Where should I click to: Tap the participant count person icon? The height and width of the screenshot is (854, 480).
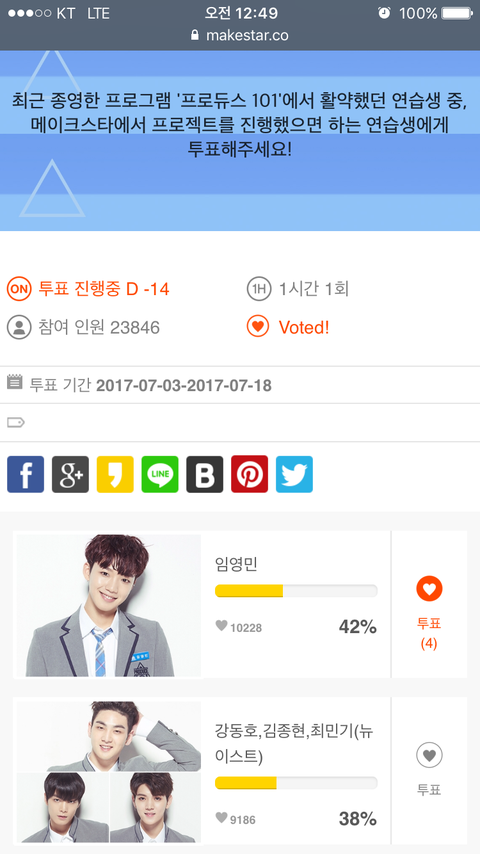[x=19, y=327]
